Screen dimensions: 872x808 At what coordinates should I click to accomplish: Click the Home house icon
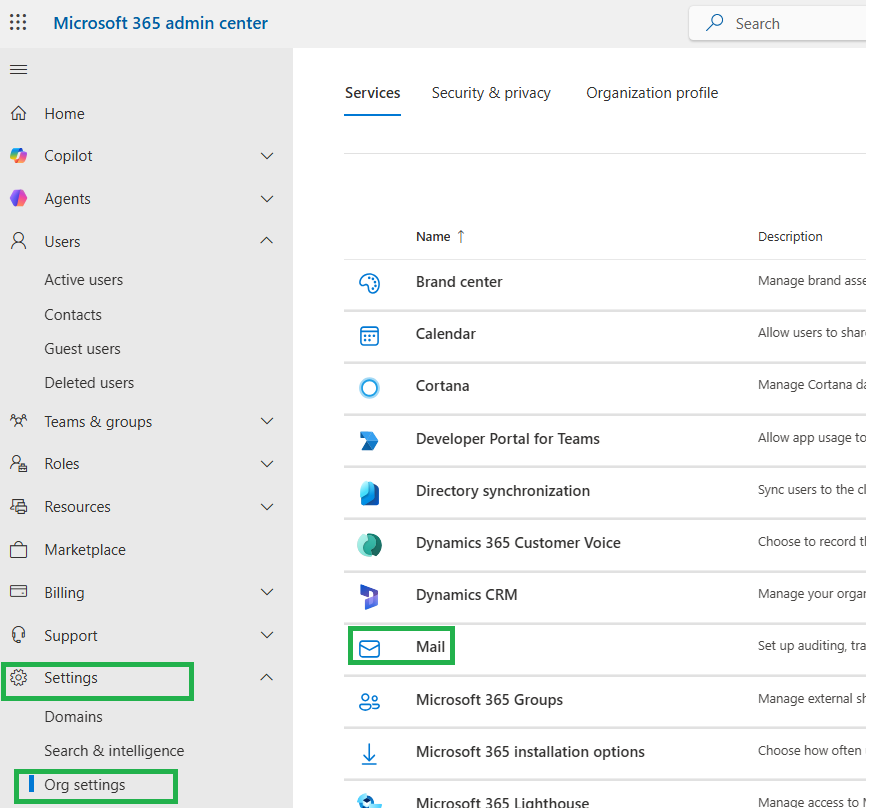tap(18, 113)
